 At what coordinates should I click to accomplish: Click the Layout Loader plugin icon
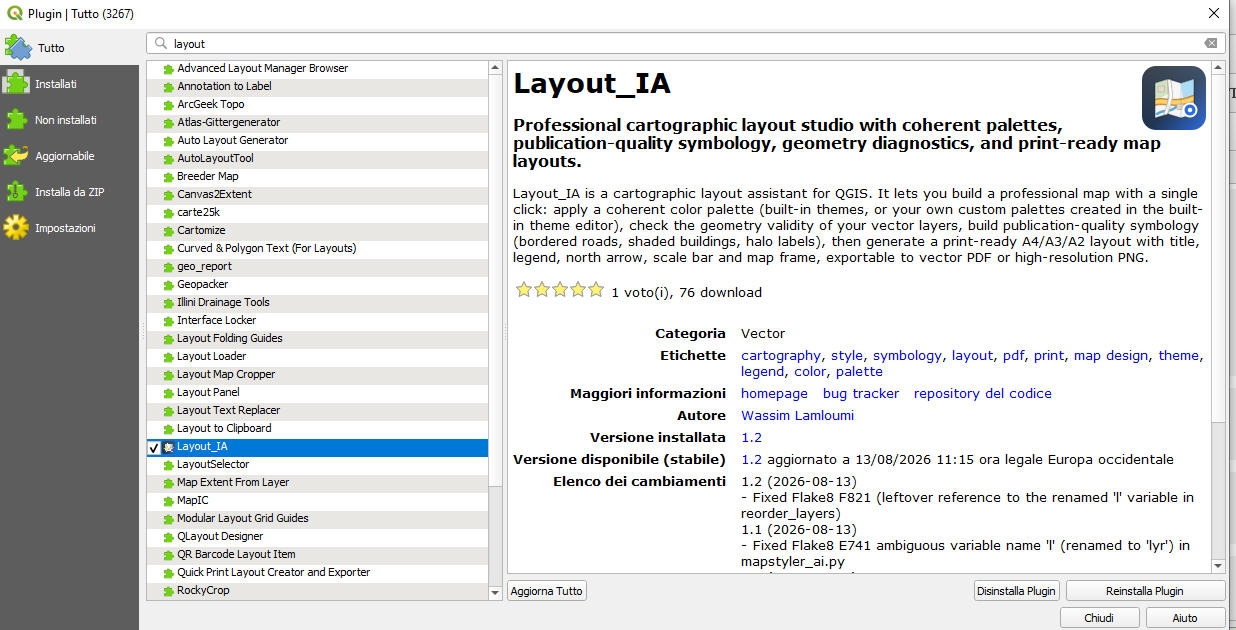(168, 357)
